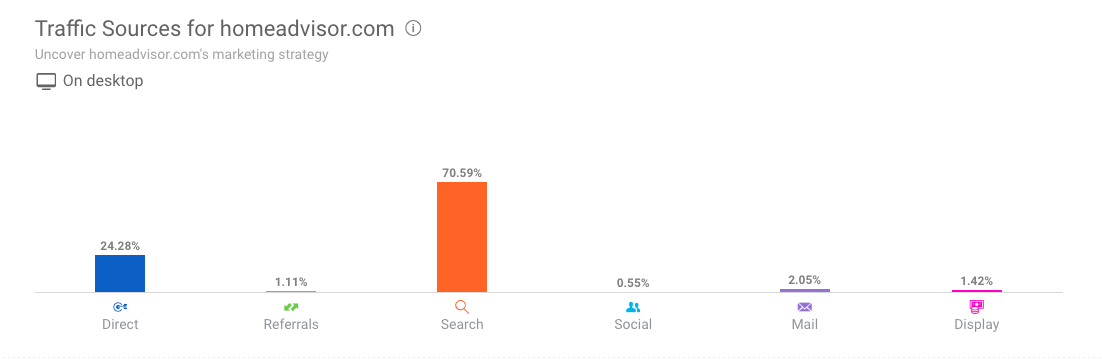Click the desktop monitor icon
Viewport: 1102px width, 364px height.
[x=46, y=82]
